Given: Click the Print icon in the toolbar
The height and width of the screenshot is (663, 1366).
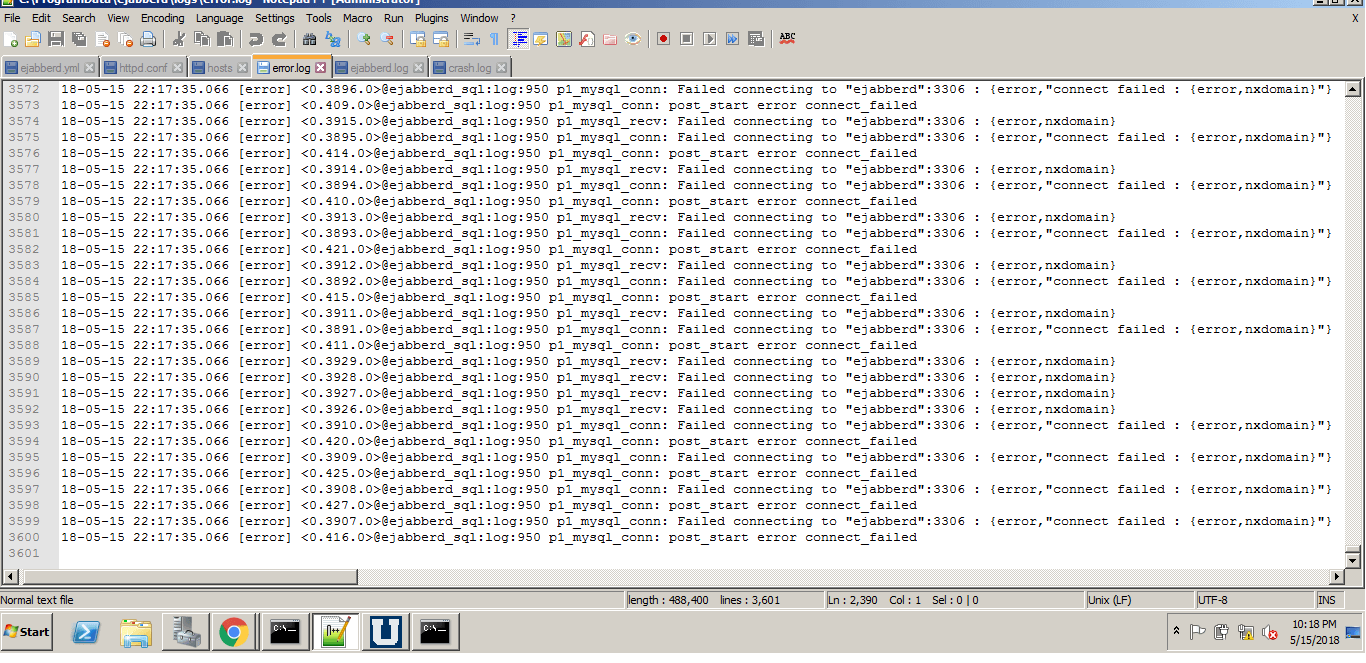Looking at the screenshot, I should coord(148,39).
